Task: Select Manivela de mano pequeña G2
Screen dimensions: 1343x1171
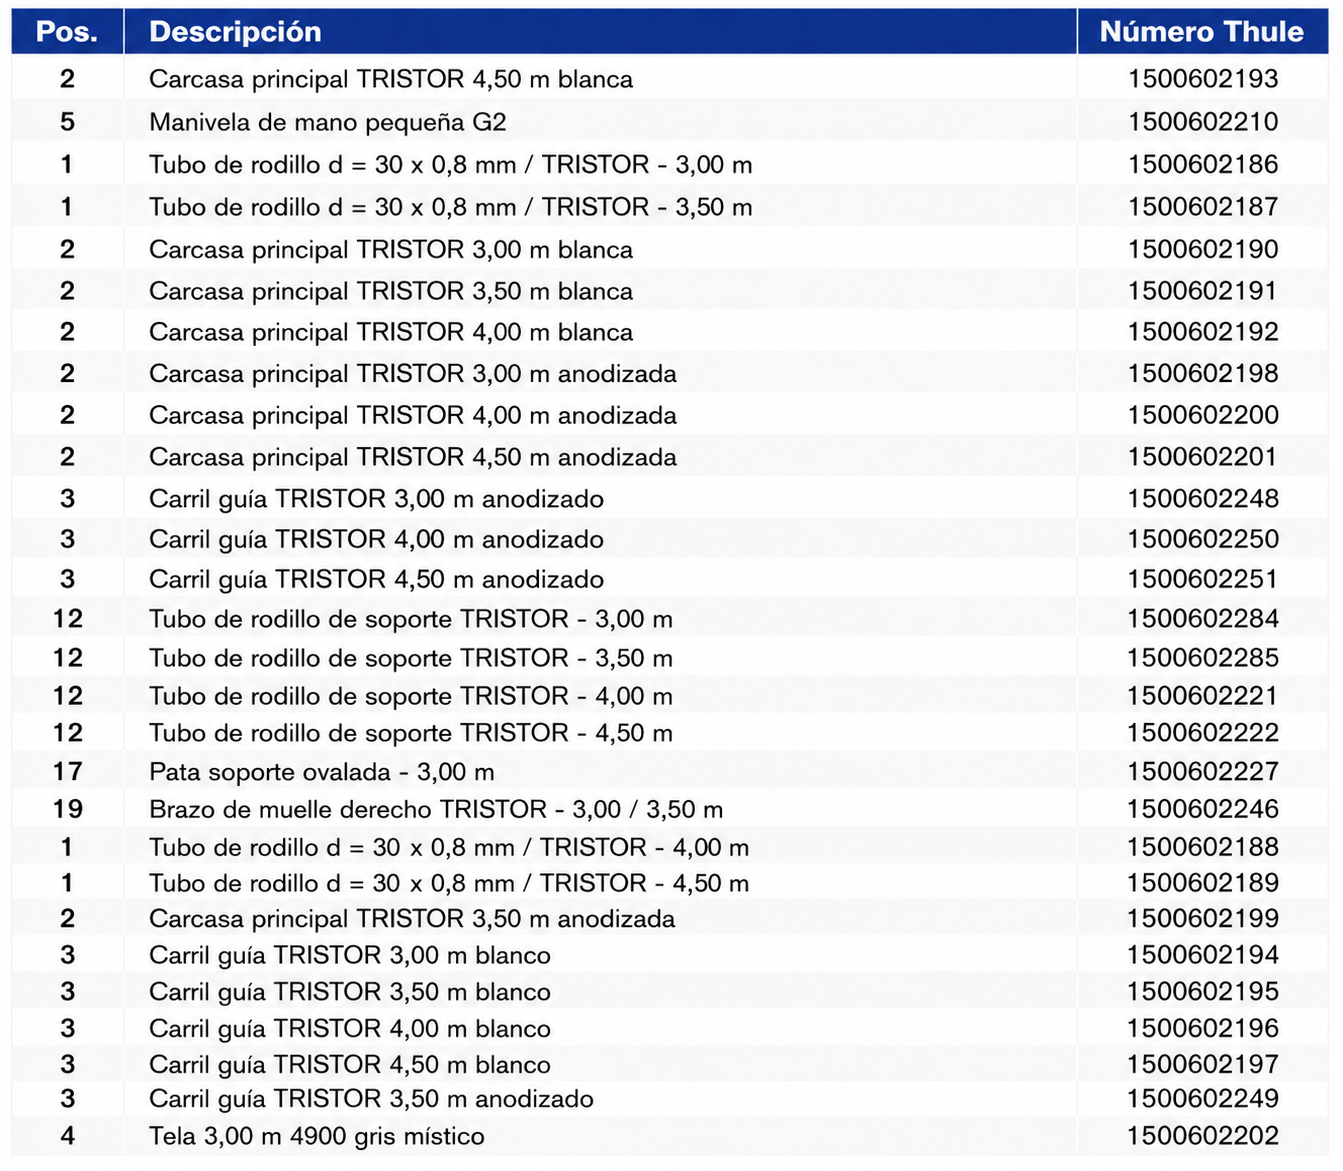Action: point(328,122)
